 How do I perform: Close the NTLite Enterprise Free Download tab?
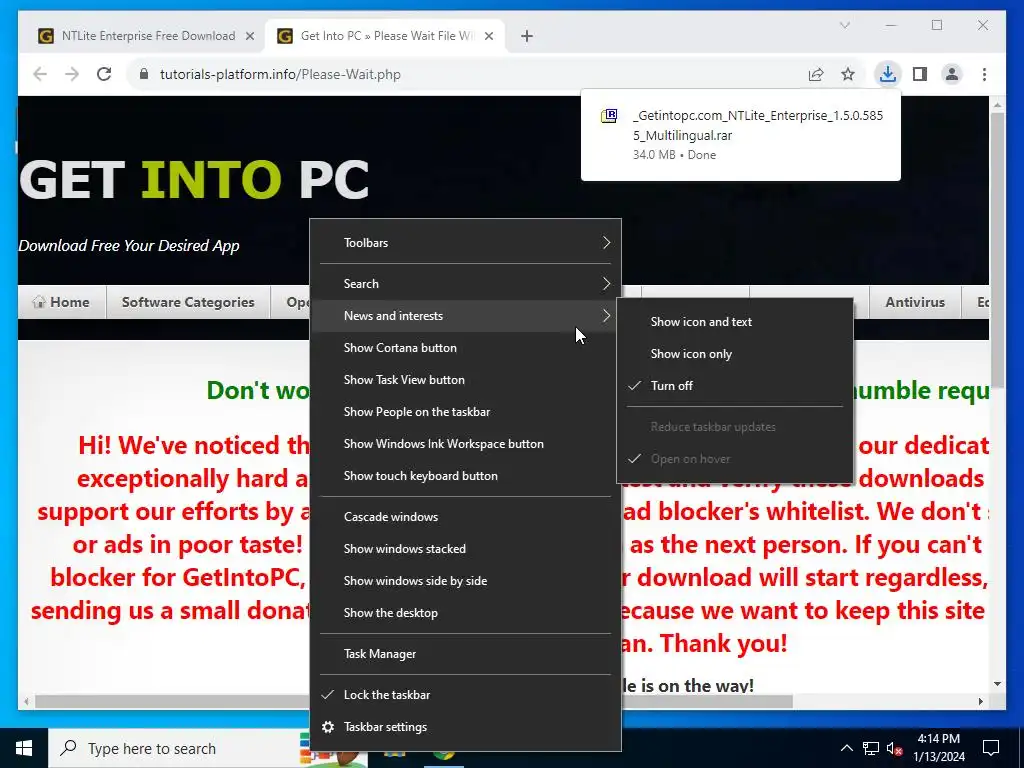pyautogui.click(x=249, y=37)
